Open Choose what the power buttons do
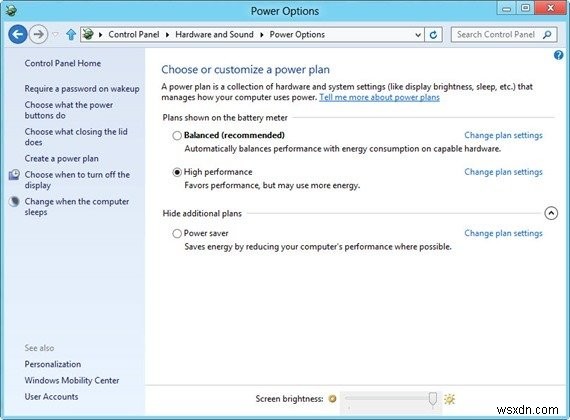This screenshot has height=420, width=570. pos(69,110)
